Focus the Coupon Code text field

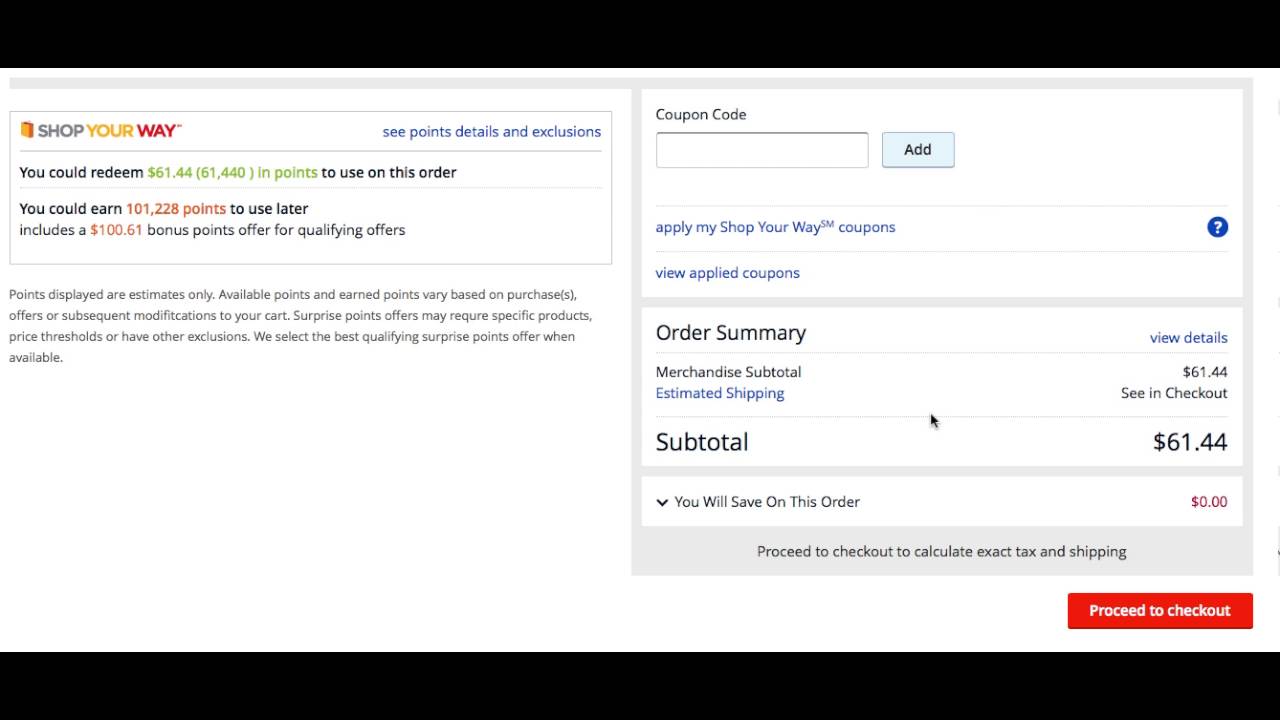762,150
